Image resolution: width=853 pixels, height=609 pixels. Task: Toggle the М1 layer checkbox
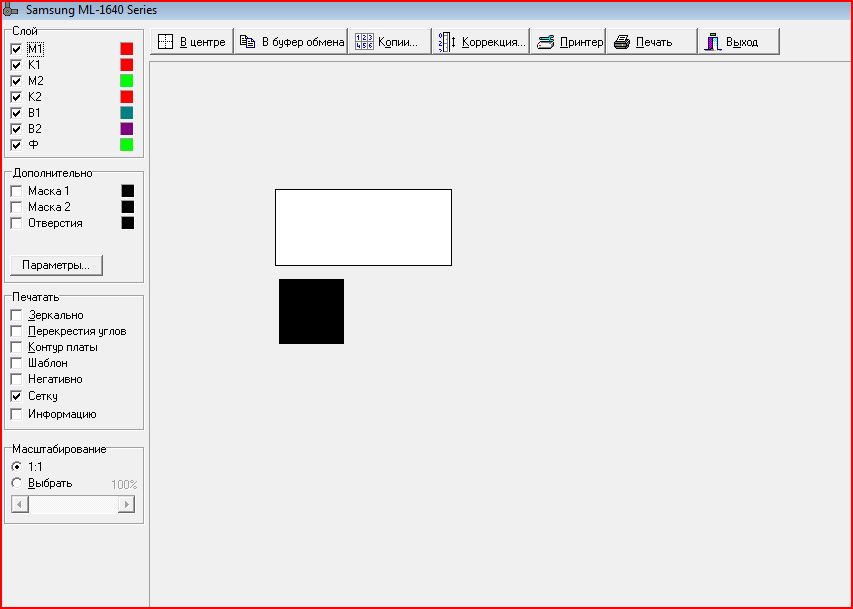16,49
